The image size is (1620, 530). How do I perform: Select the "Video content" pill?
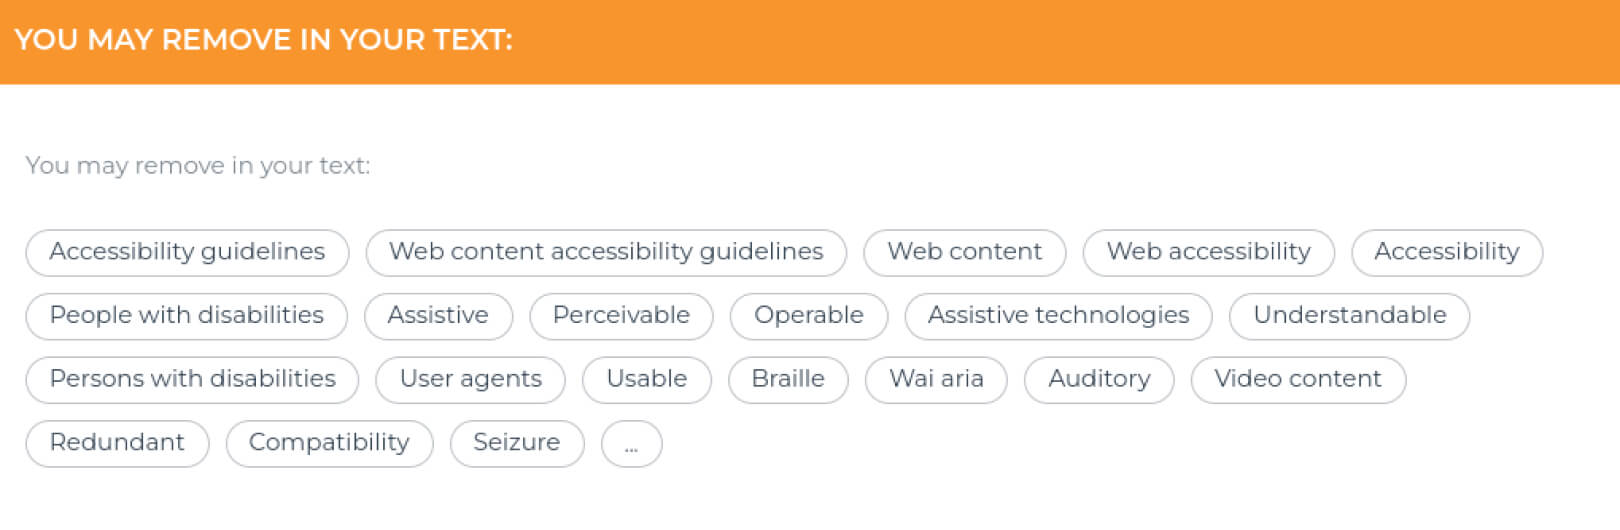(1298, 380)
